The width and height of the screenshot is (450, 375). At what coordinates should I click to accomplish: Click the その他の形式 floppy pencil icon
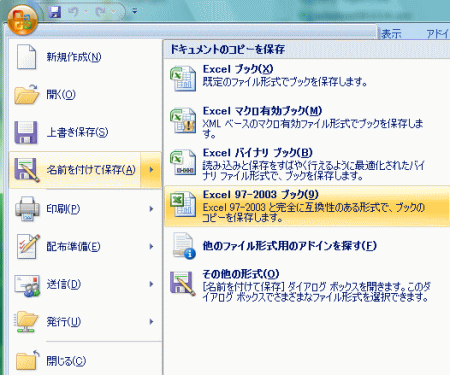183,284
